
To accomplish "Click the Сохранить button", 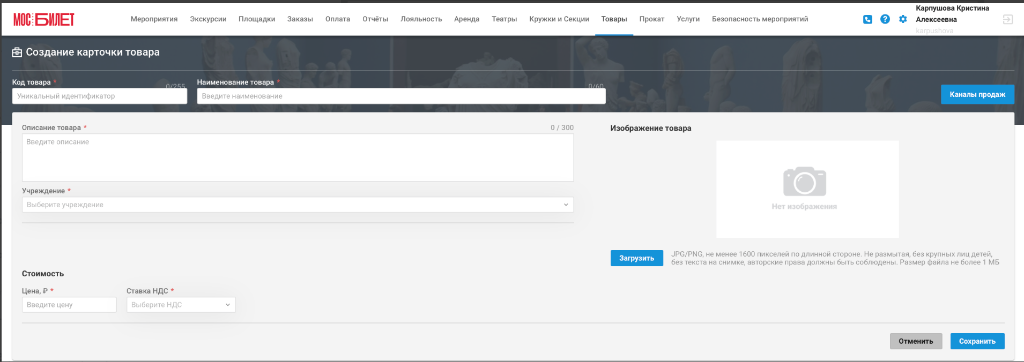I will tap(977, 341).
